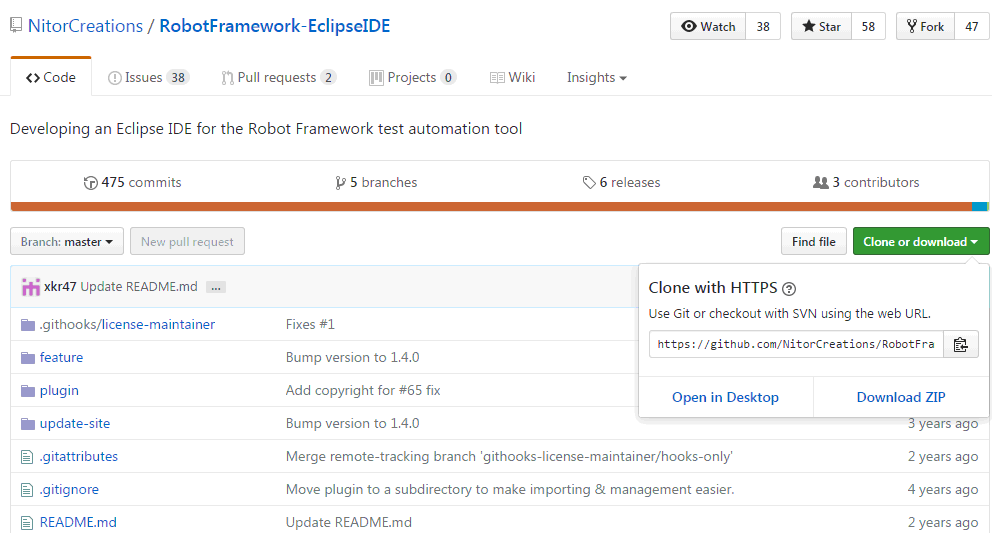
Task: Click the file icon next to .gitignore
Action: (x=27, y=490)
